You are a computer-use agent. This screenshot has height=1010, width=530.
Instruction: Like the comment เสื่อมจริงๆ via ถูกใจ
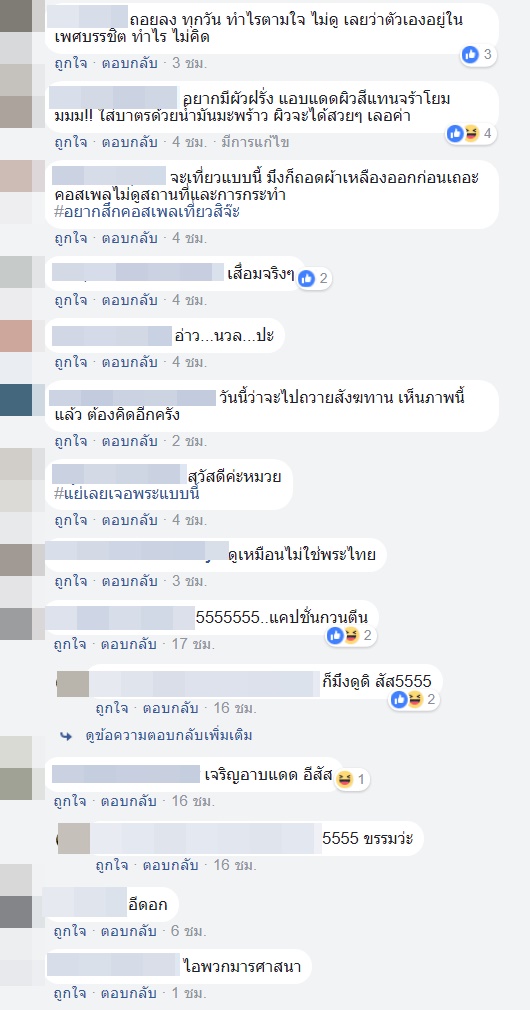(71, 300)
